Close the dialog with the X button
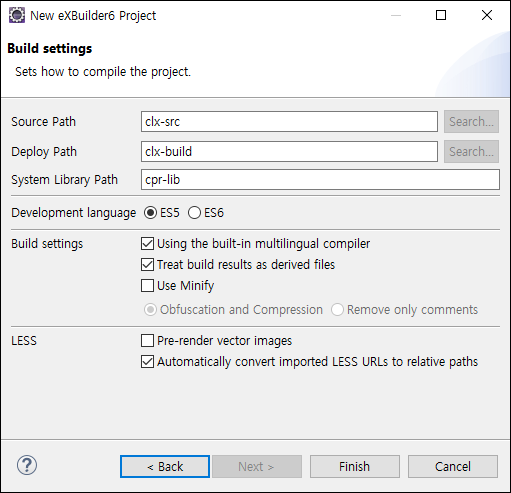Screen dimensions: 511x493 click(x=487, y=15)
